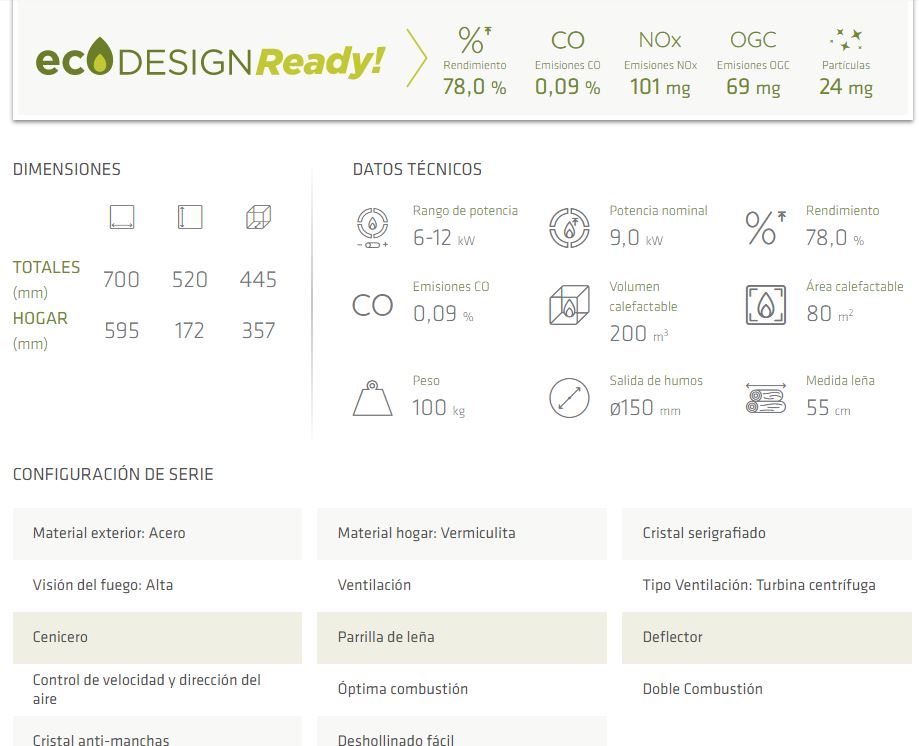This screenshot has height=746, width=919.
Task: Click the "Deflector" cell
Action: [767, 638]
